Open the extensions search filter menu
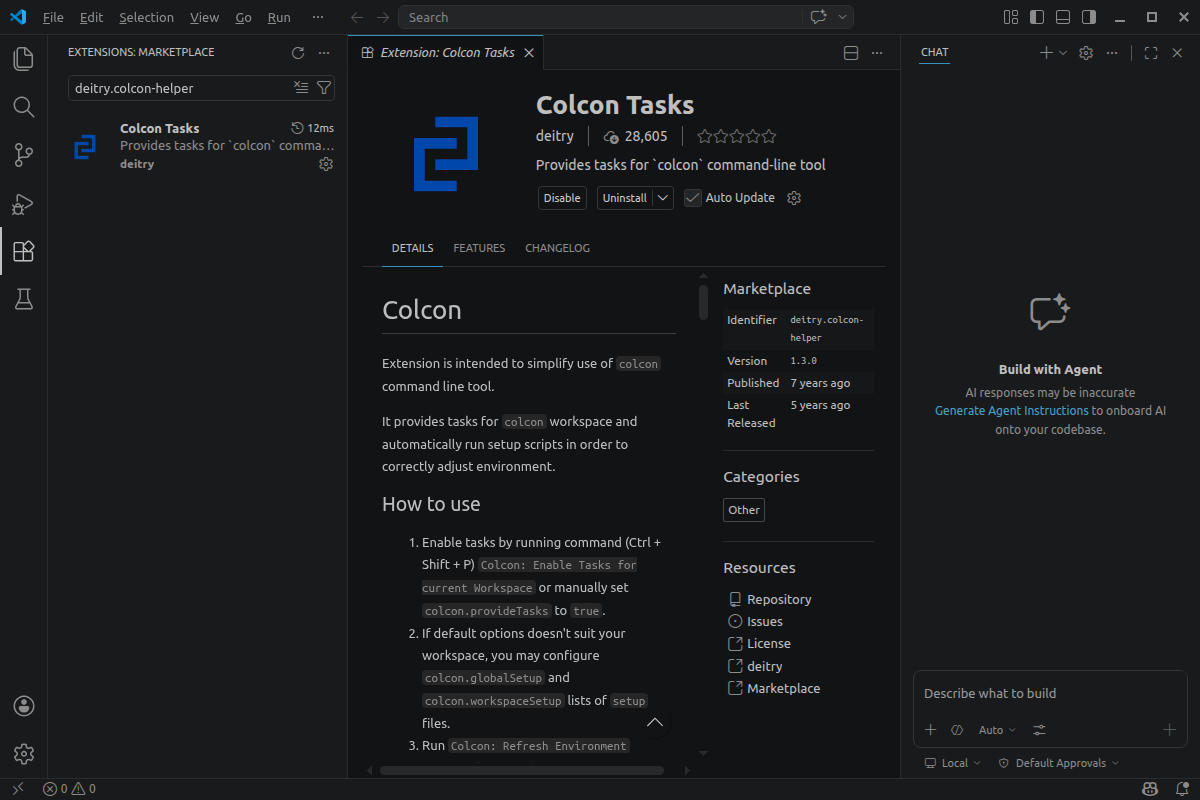 tap(323, 88)
